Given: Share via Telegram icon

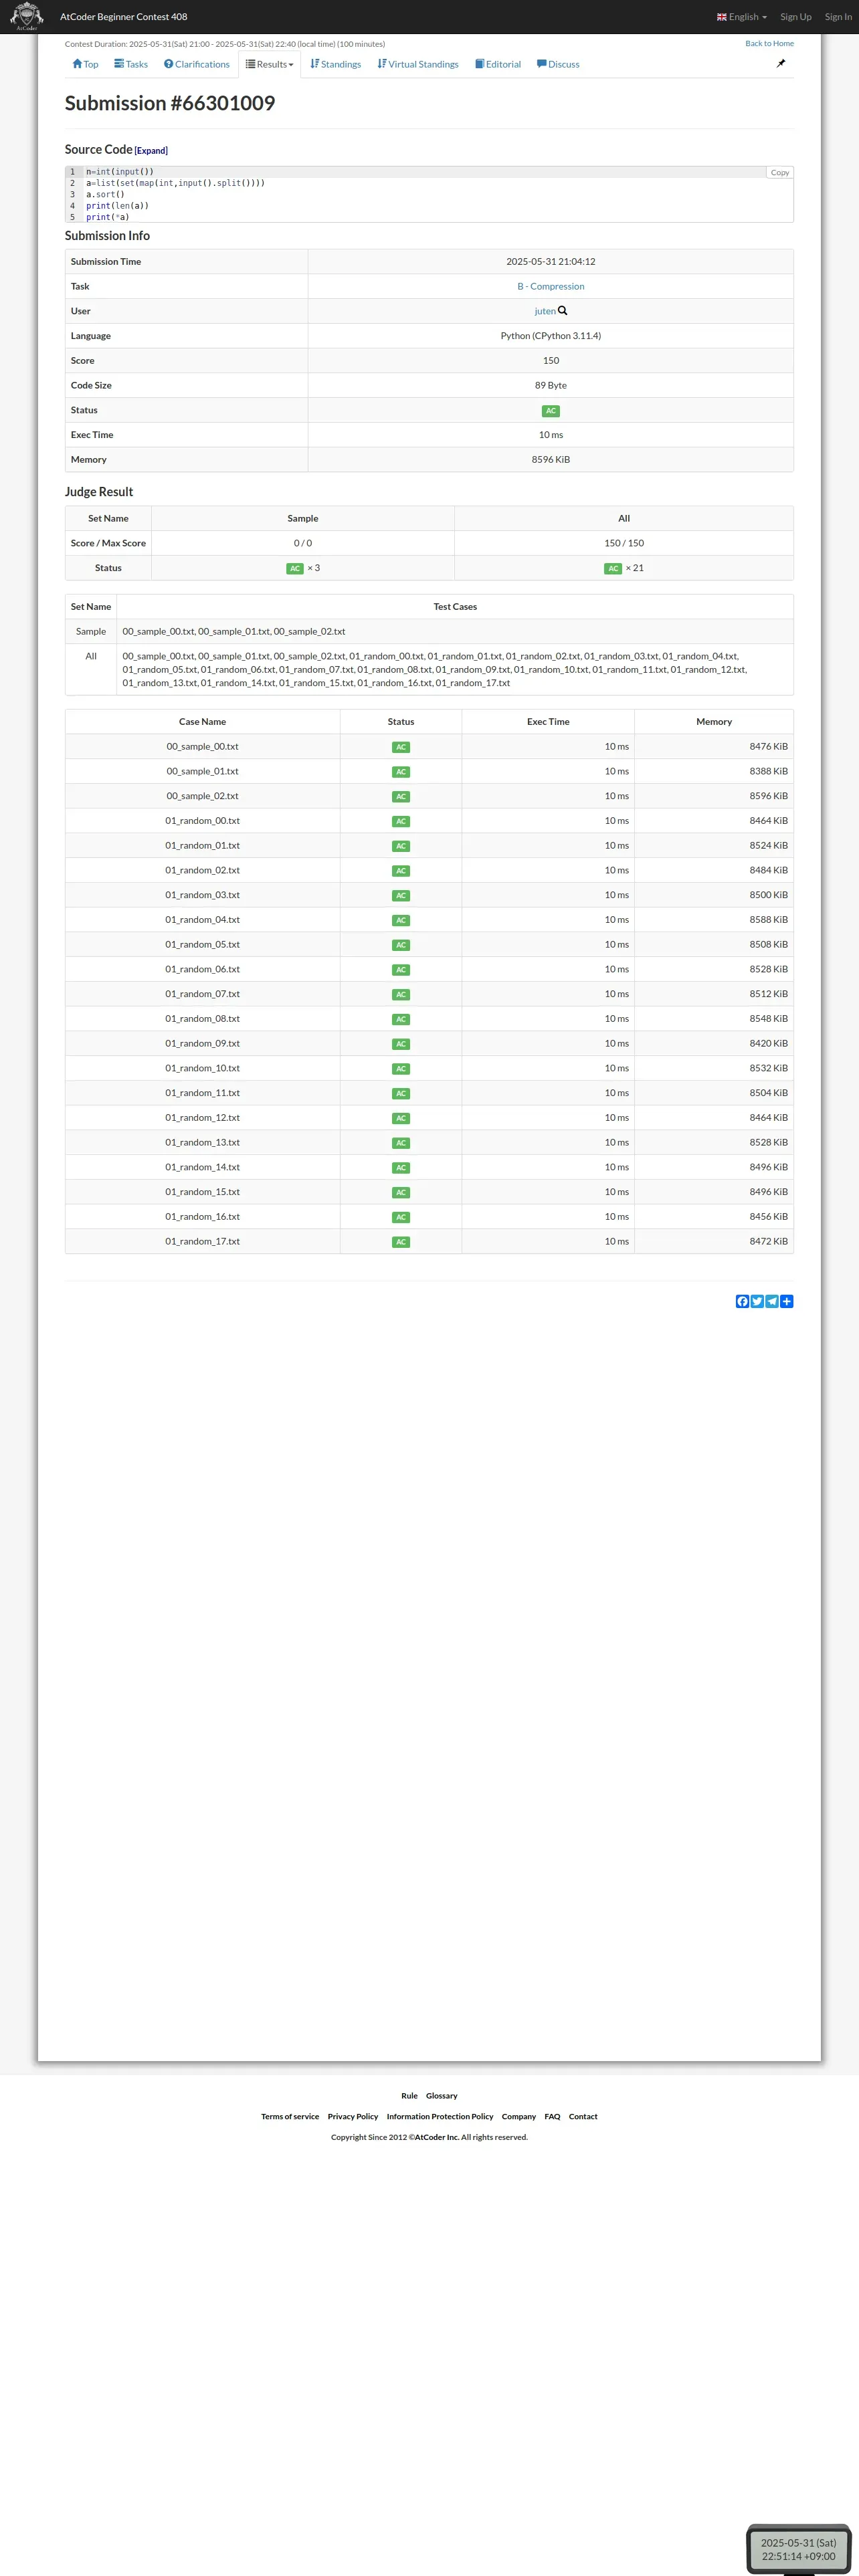Looking at the screenshot, I should [x=772, y=1301].
